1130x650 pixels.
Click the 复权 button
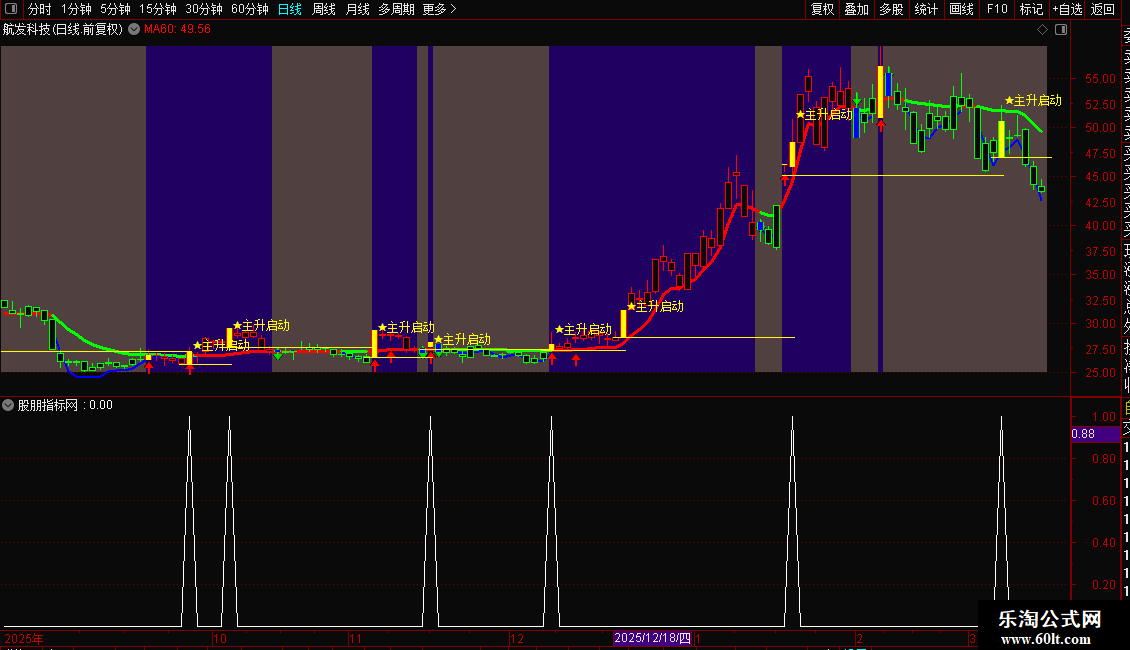[x=822, y=9]
